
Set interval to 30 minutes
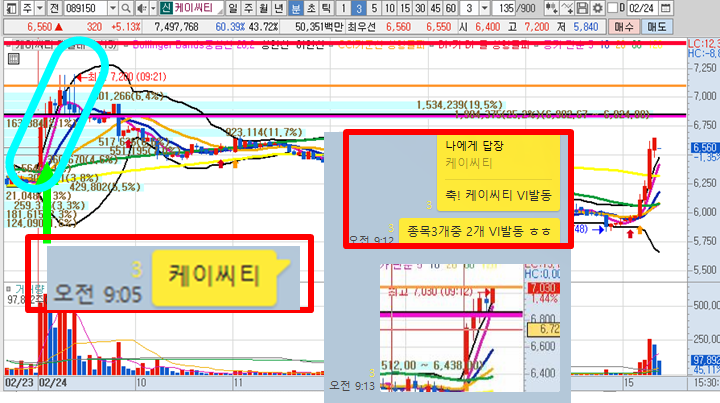(420, 8)
